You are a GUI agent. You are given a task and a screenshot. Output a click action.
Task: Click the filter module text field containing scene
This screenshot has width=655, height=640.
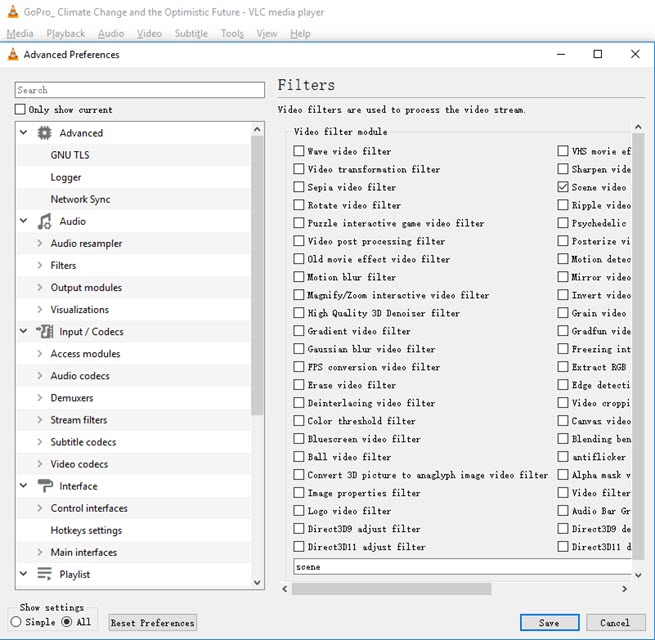462,567
